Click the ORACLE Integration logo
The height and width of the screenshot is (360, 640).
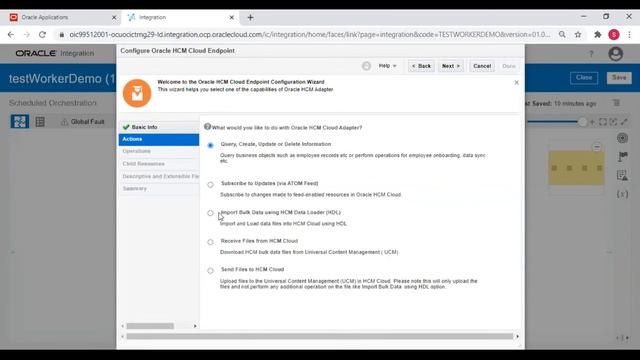[55, 53]
